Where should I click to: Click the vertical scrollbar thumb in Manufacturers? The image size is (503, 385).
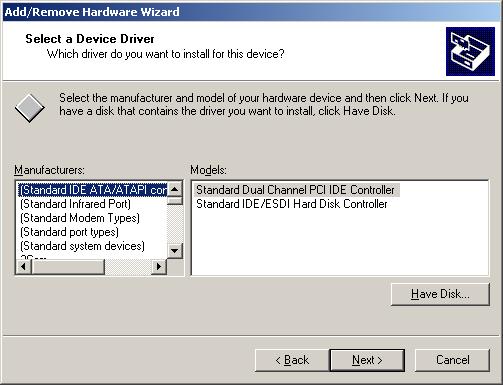pos(175,201)
